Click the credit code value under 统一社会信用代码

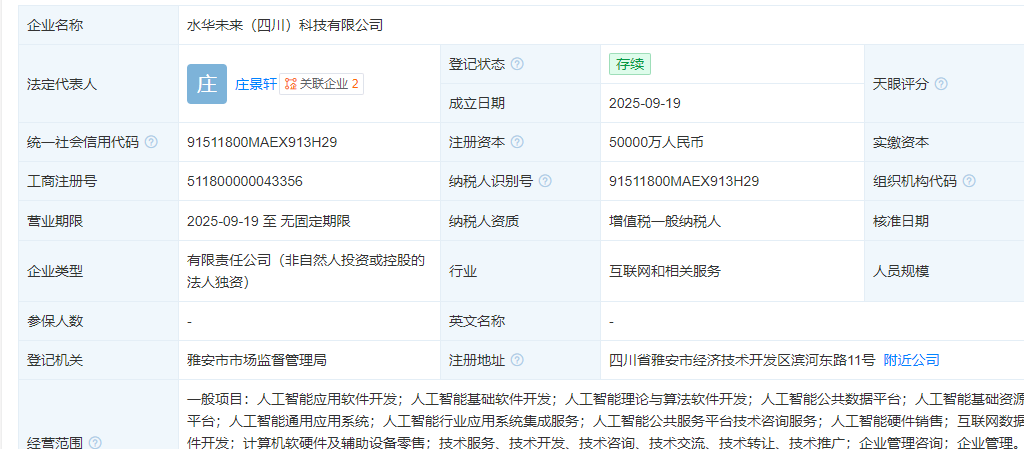coord(262,142)
